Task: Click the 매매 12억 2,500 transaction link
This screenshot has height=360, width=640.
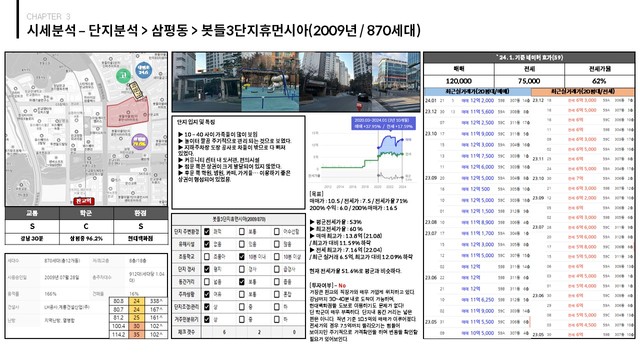Action: click(x=478, y=122)
